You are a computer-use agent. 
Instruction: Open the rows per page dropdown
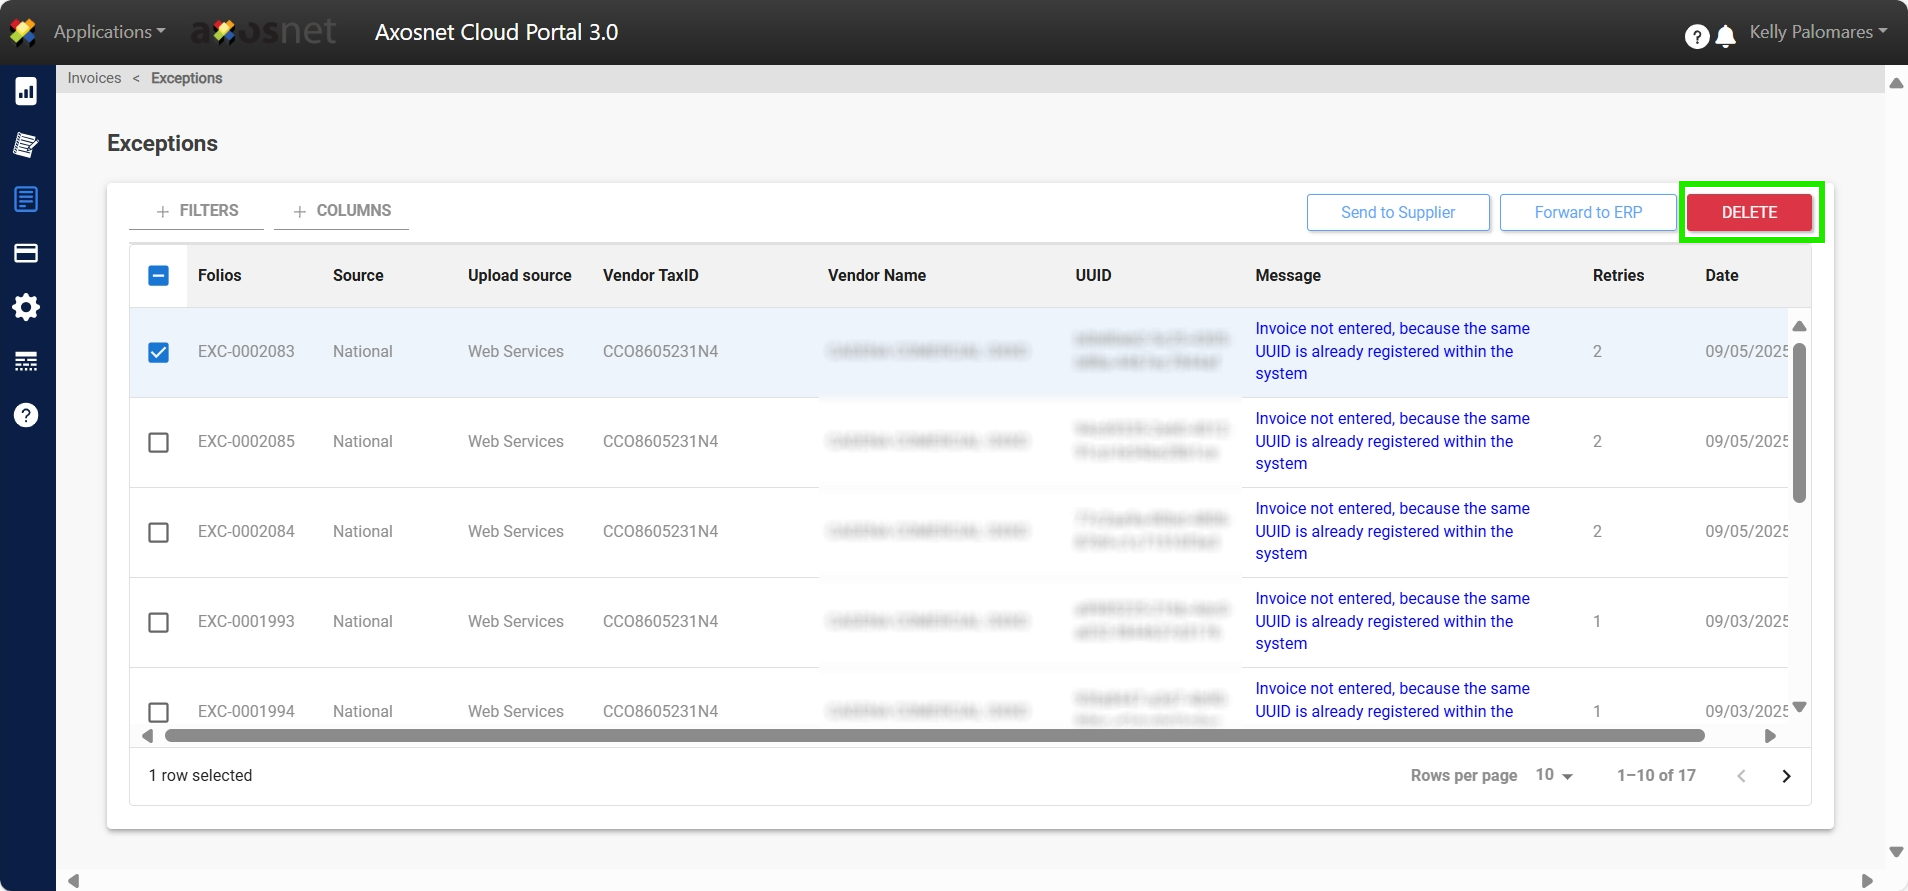coord(1554,775)
